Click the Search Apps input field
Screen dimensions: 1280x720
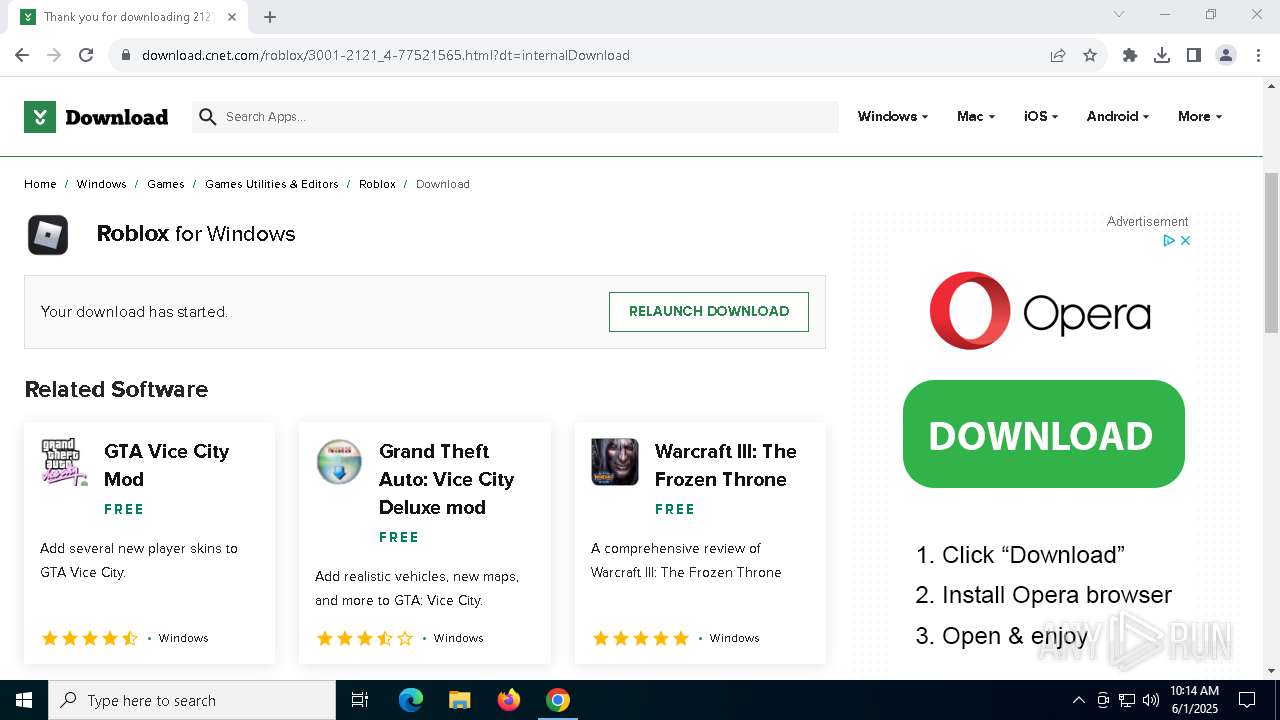coord(515,117)
